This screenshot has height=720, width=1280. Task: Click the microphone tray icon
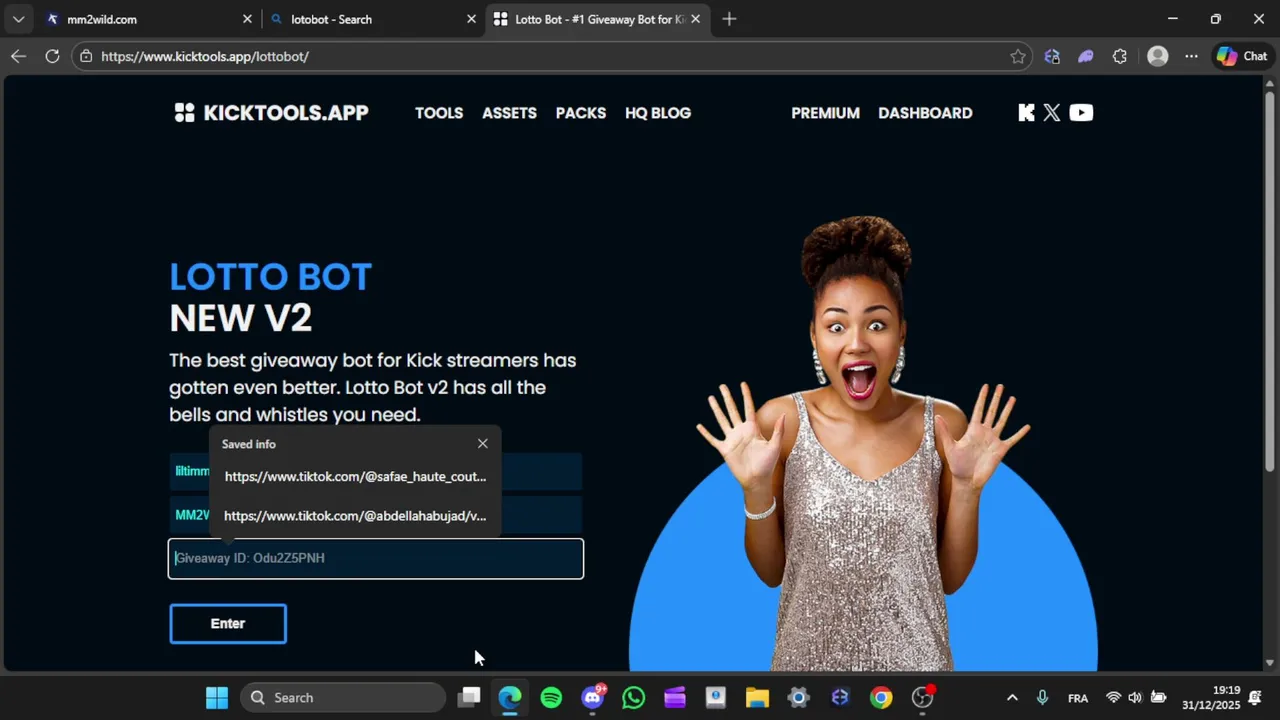point(1043,697)
